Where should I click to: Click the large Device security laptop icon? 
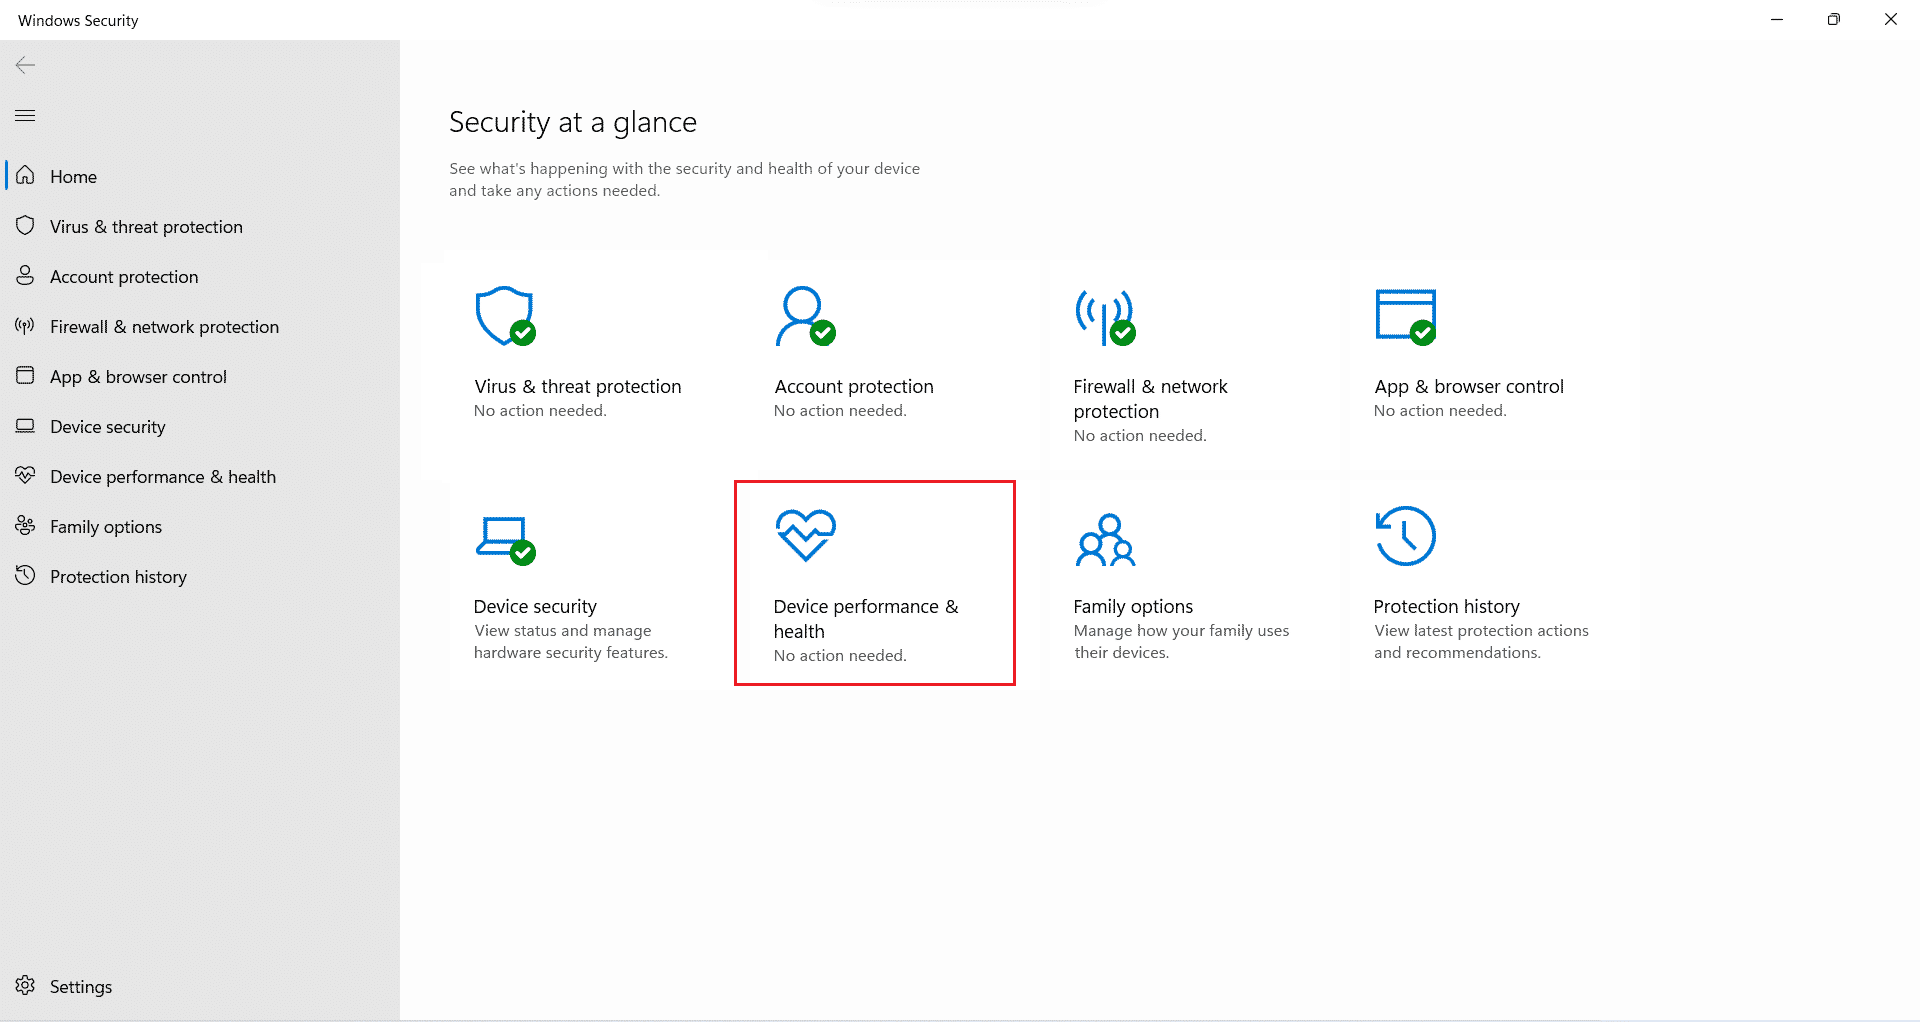(x=505, y=540)
